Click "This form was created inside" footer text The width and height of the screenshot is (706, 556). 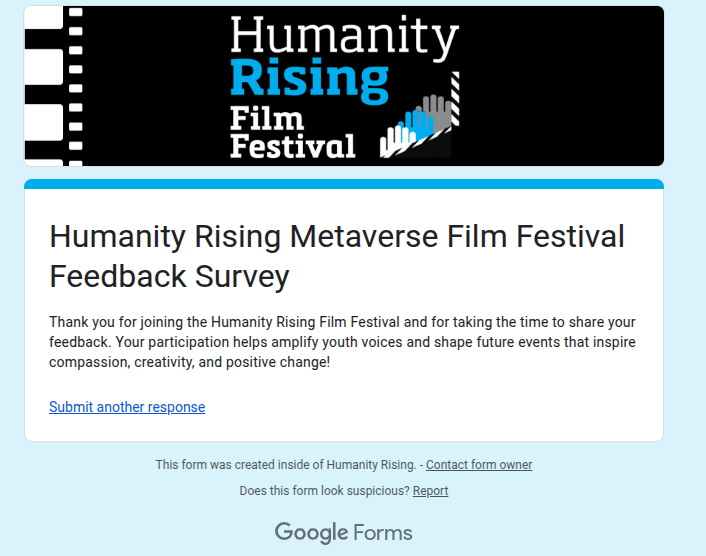[285, 465]
